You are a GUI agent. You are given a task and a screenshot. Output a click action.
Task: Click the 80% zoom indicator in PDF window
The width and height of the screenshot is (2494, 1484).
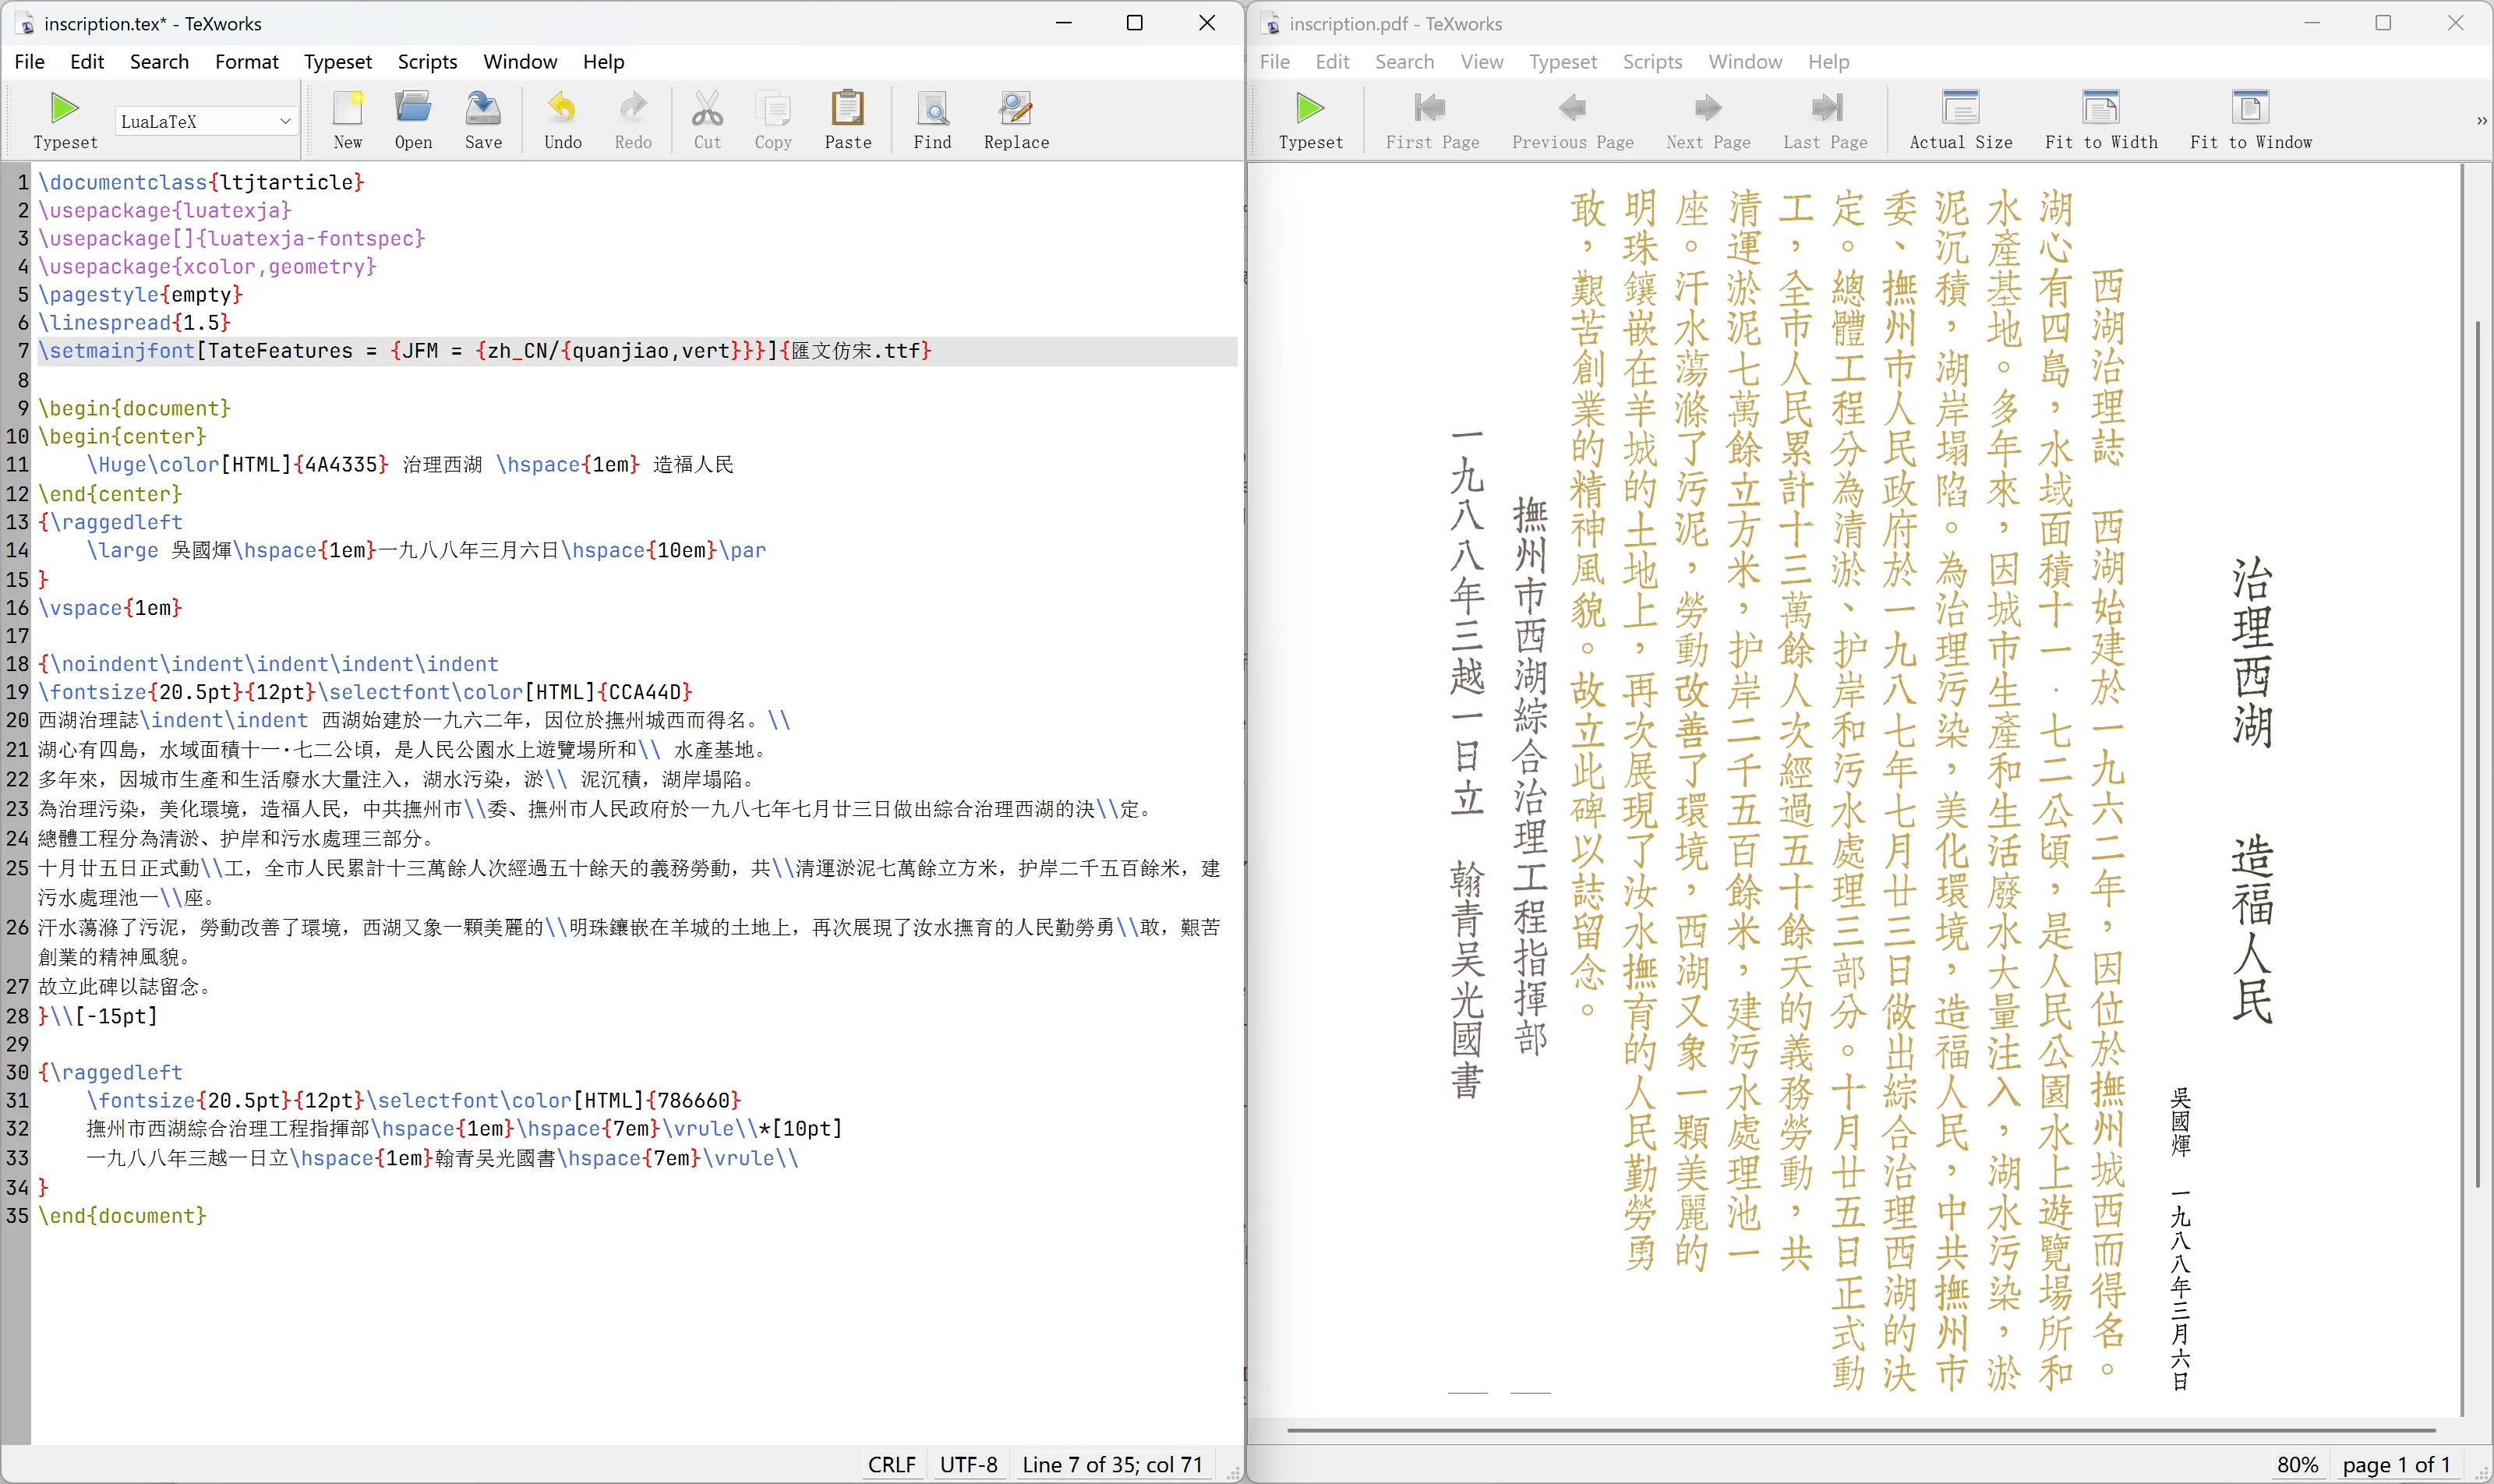coord(2297,1465)
